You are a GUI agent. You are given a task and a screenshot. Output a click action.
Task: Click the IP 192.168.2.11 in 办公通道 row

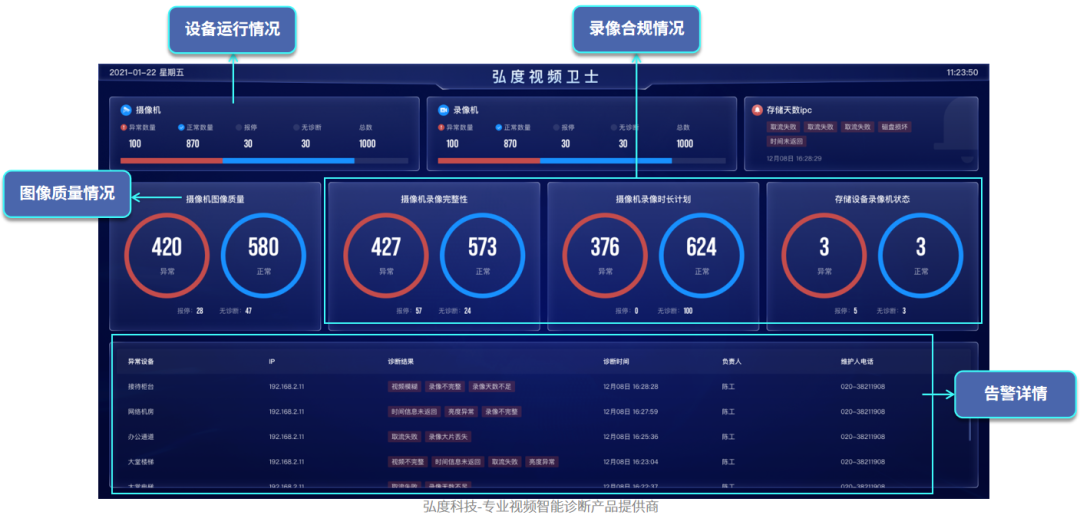pos(287,437)
